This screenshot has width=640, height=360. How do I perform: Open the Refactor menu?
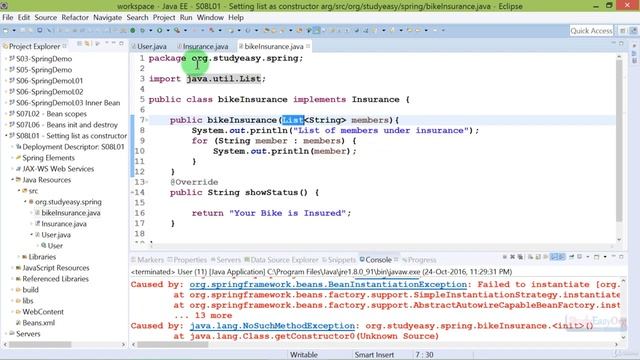(75, 18)
